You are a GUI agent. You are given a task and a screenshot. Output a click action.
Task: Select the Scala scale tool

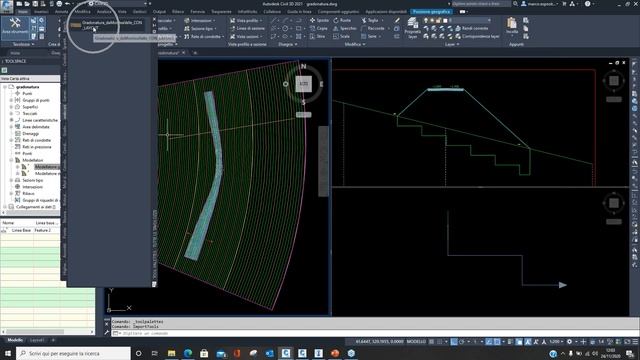click(x=341, y=37)
